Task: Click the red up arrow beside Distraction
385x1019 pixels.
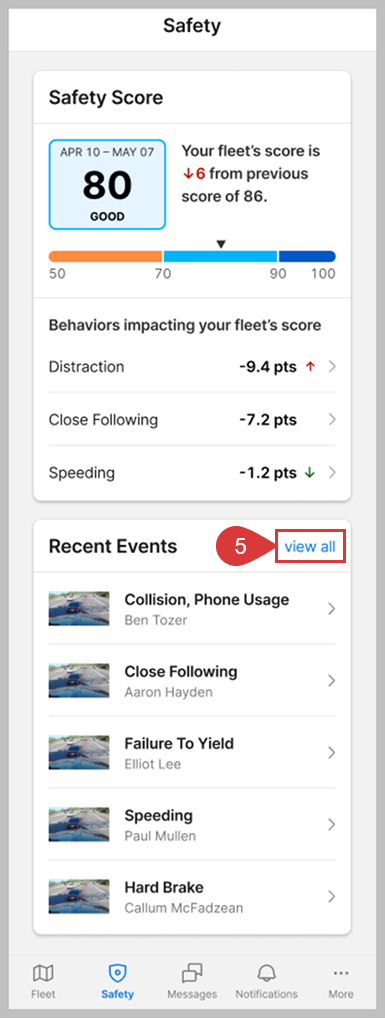Action: click(310, 367)
